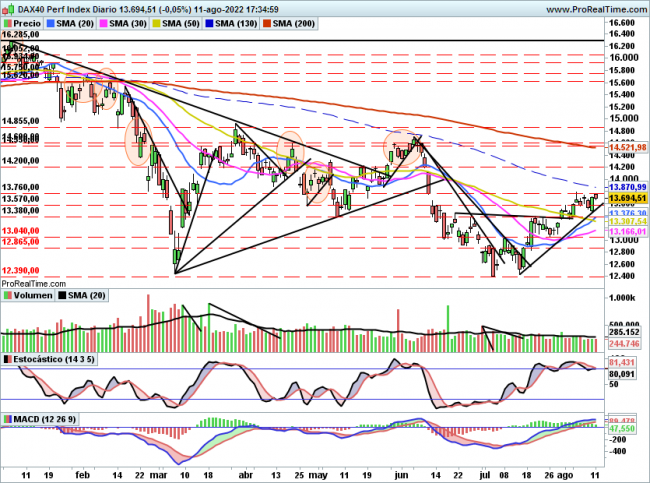The image size is (650, 483).
Task: Click the Precio legend candle icon
Action: tap(9, 22)
